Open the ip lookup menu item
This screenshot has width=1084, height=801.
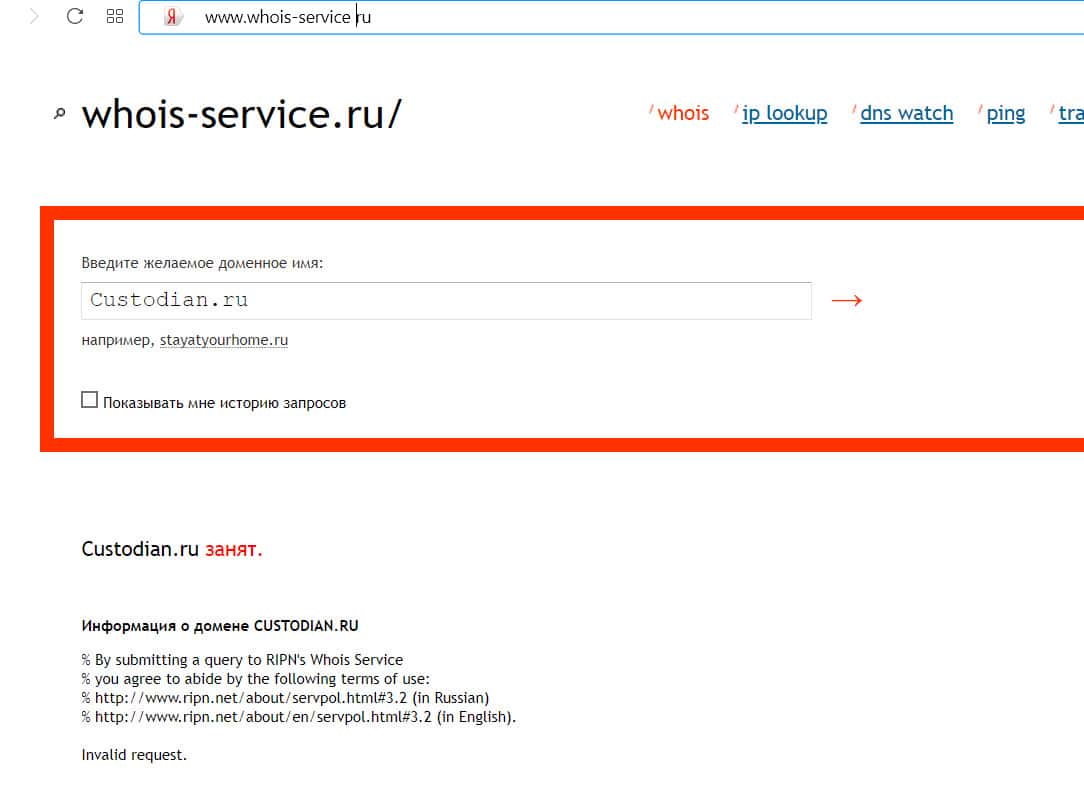point(784,113)
